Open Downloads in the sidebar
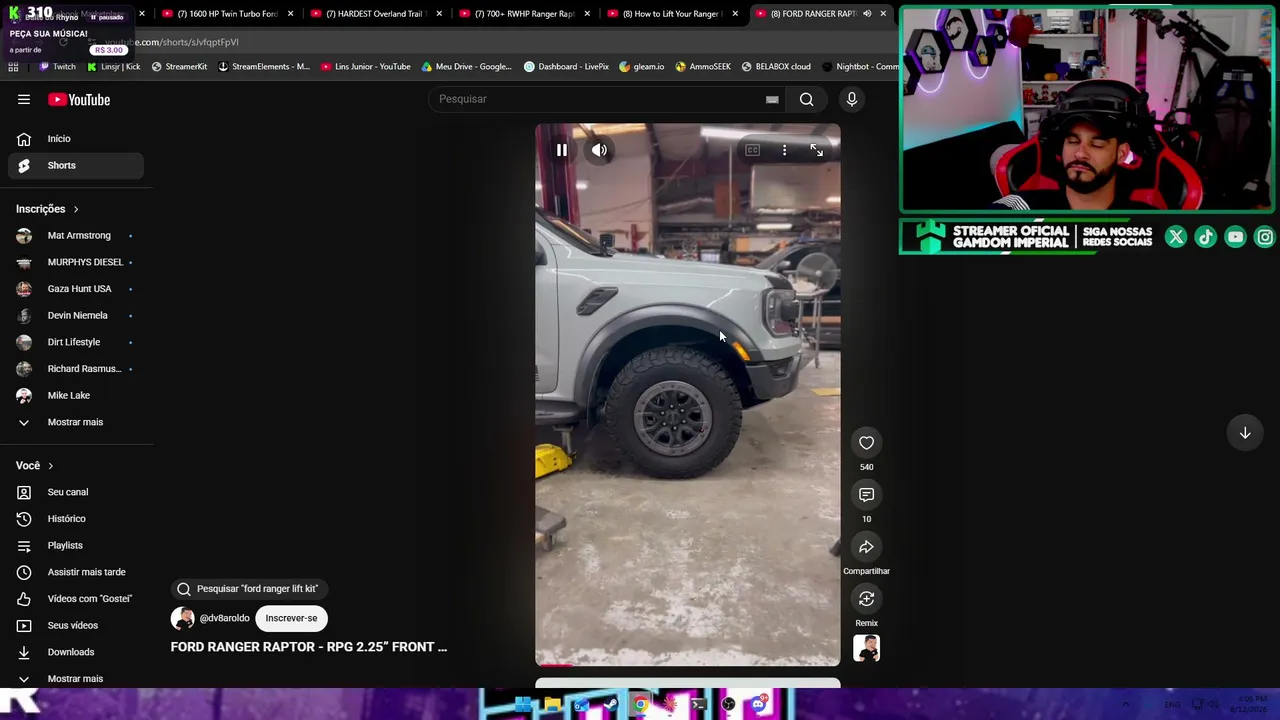 click(x=76, y=652)
